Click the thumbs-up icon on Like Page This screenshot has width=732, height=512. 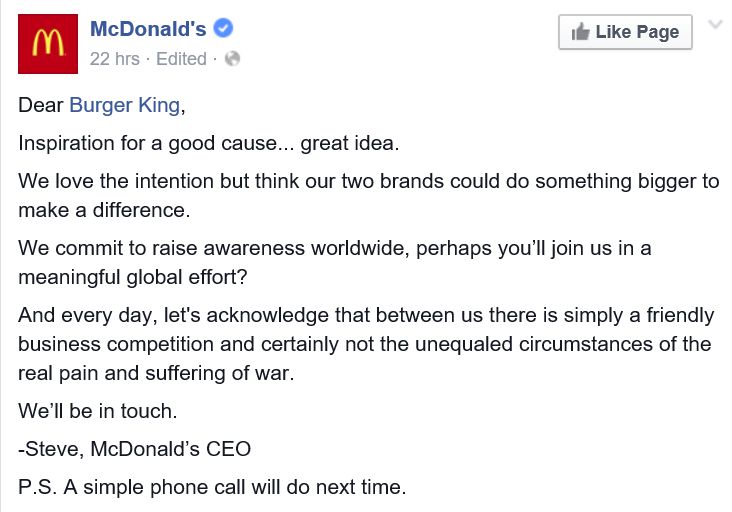point(580,32)
